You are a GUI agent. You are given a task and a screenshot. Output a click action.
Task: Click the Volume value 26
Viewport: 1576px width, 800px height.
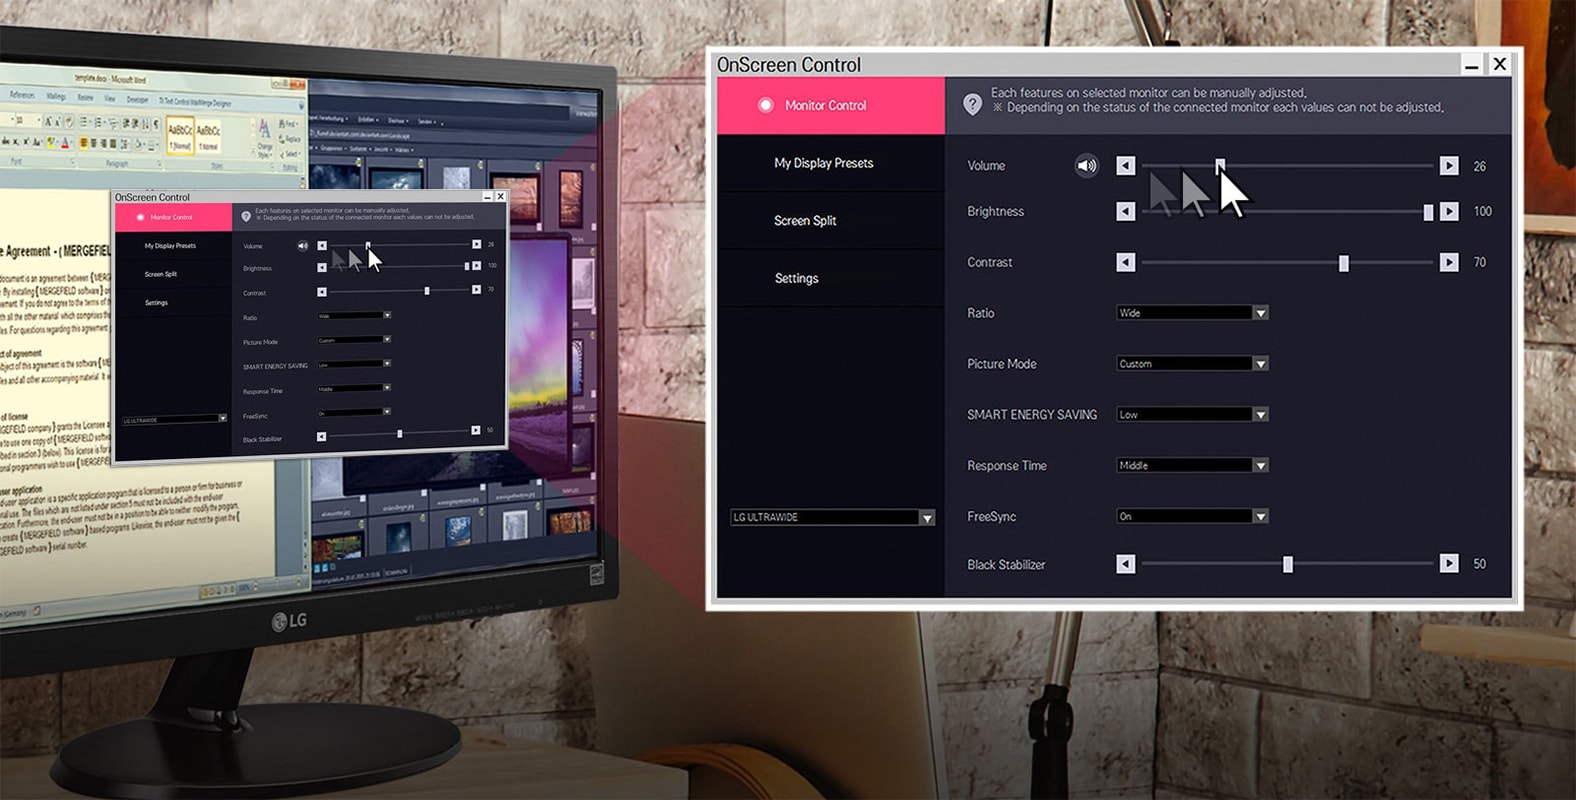click(1480, 166)
